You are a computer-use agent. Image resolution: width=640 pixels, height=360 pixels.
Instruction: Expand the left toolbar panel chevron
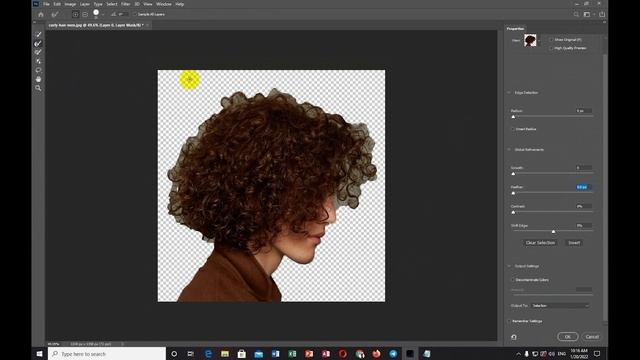coord(35,22)
